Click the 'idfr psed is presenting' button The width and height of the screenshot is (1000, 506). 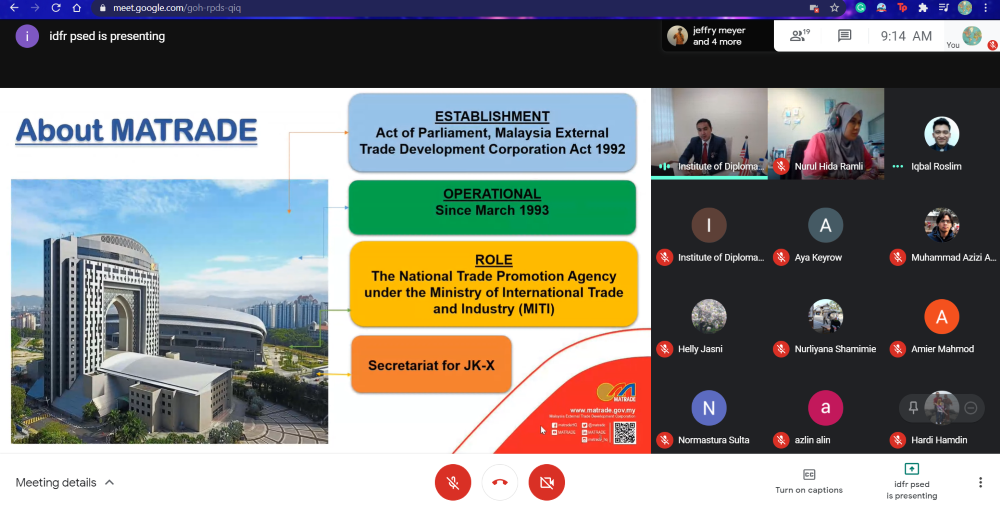click(911, 481)
